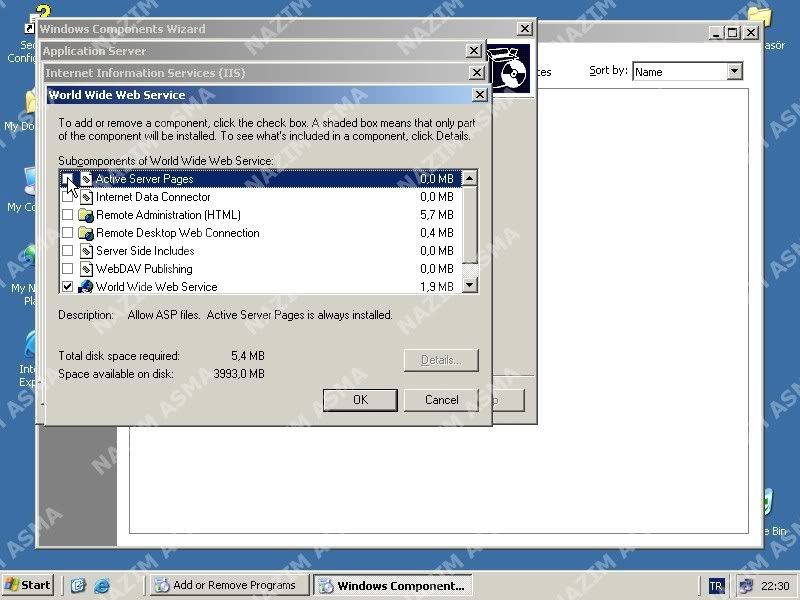Select the WebDAV Publishing label
Image resolution: width=800 pixels, height=600 pixels.
tap(144, 269)
